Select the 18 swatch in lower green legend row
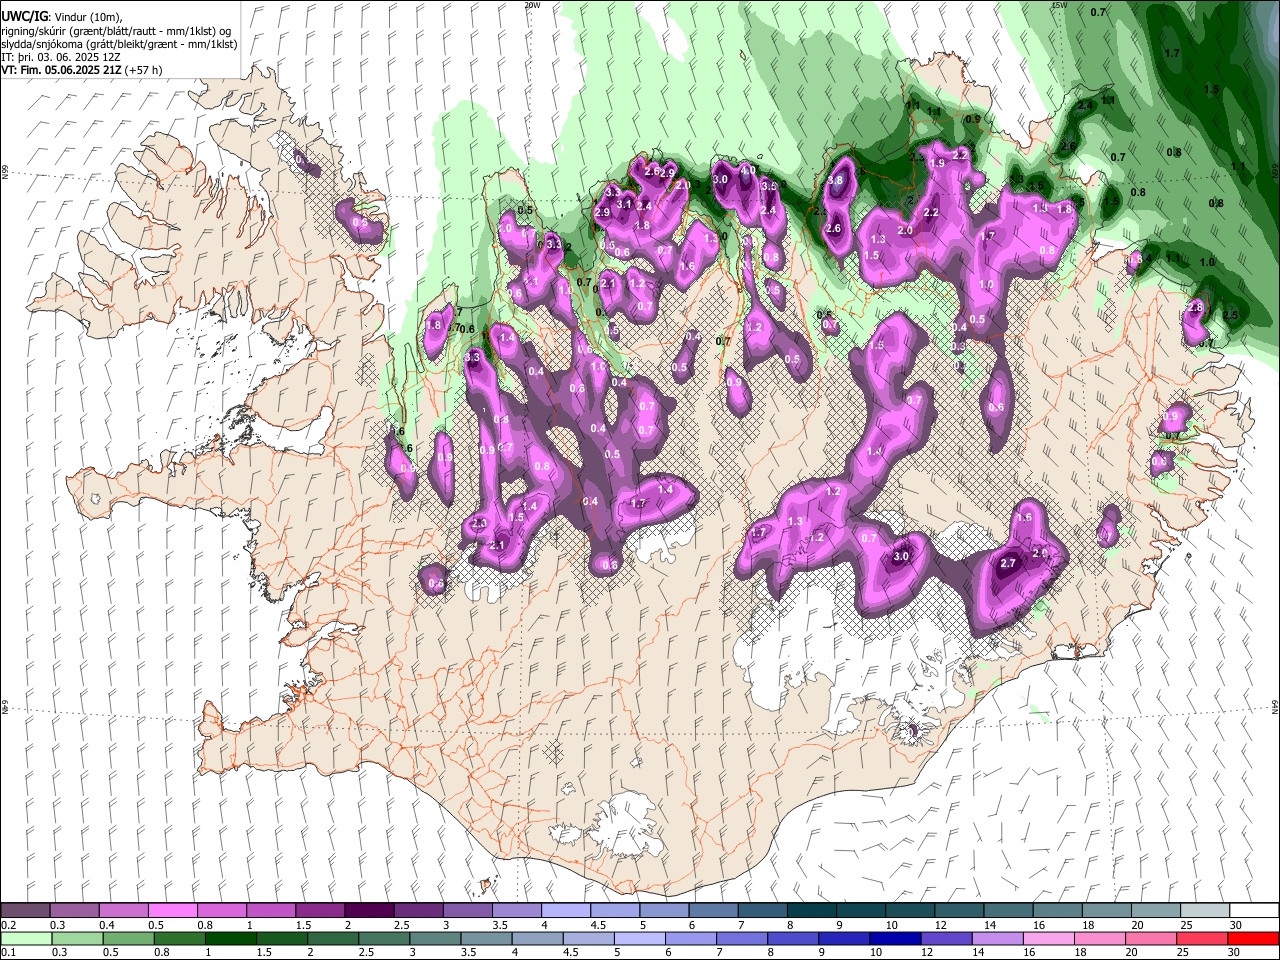This screenshot has width=1280, height=960. pyautogui.click(x=1100, y=938)
